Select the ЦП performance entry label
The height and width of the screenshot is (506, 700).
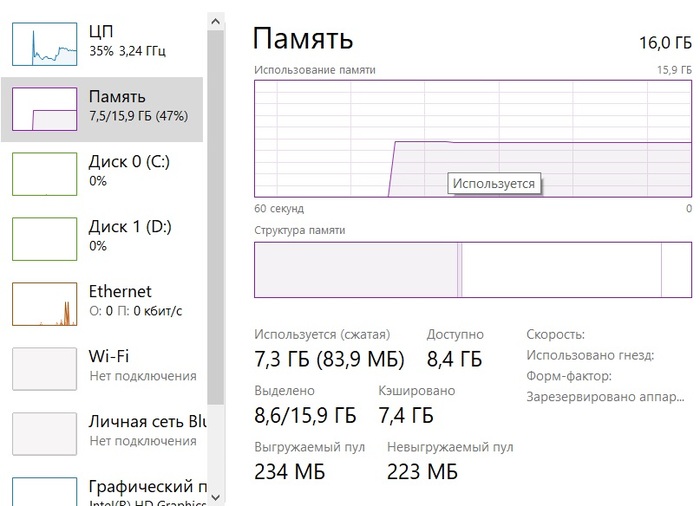(101, 29)
